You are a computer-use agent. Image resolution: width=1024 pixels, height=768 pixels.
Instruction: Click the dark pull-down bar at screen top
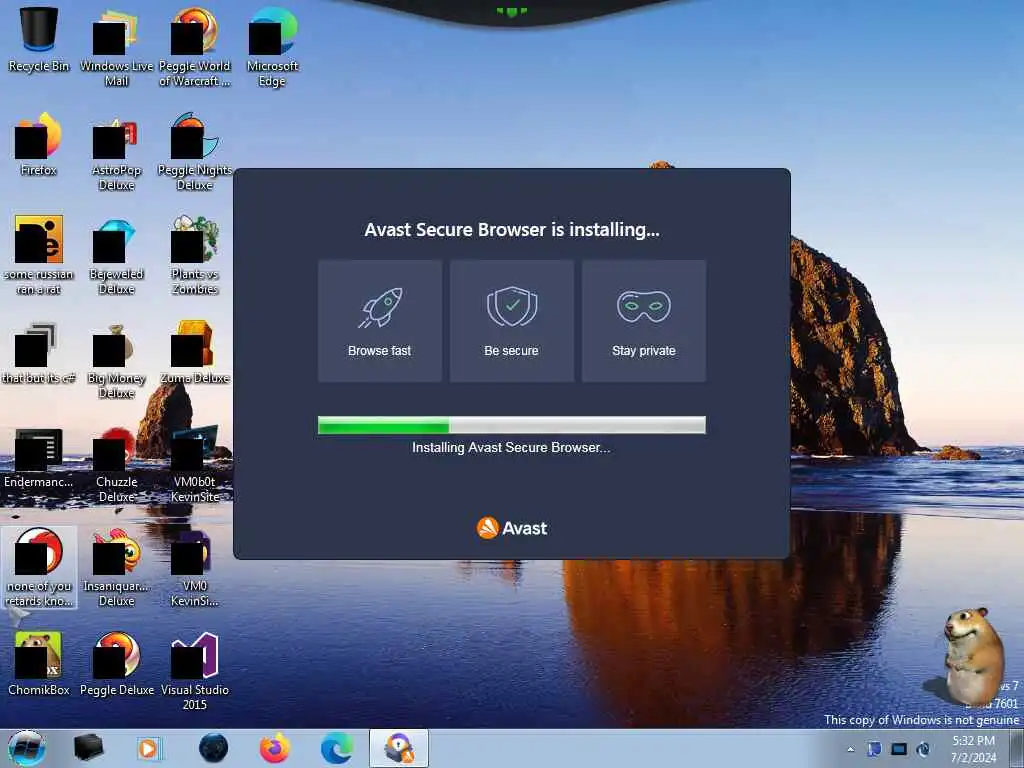[x=511, y=12]
